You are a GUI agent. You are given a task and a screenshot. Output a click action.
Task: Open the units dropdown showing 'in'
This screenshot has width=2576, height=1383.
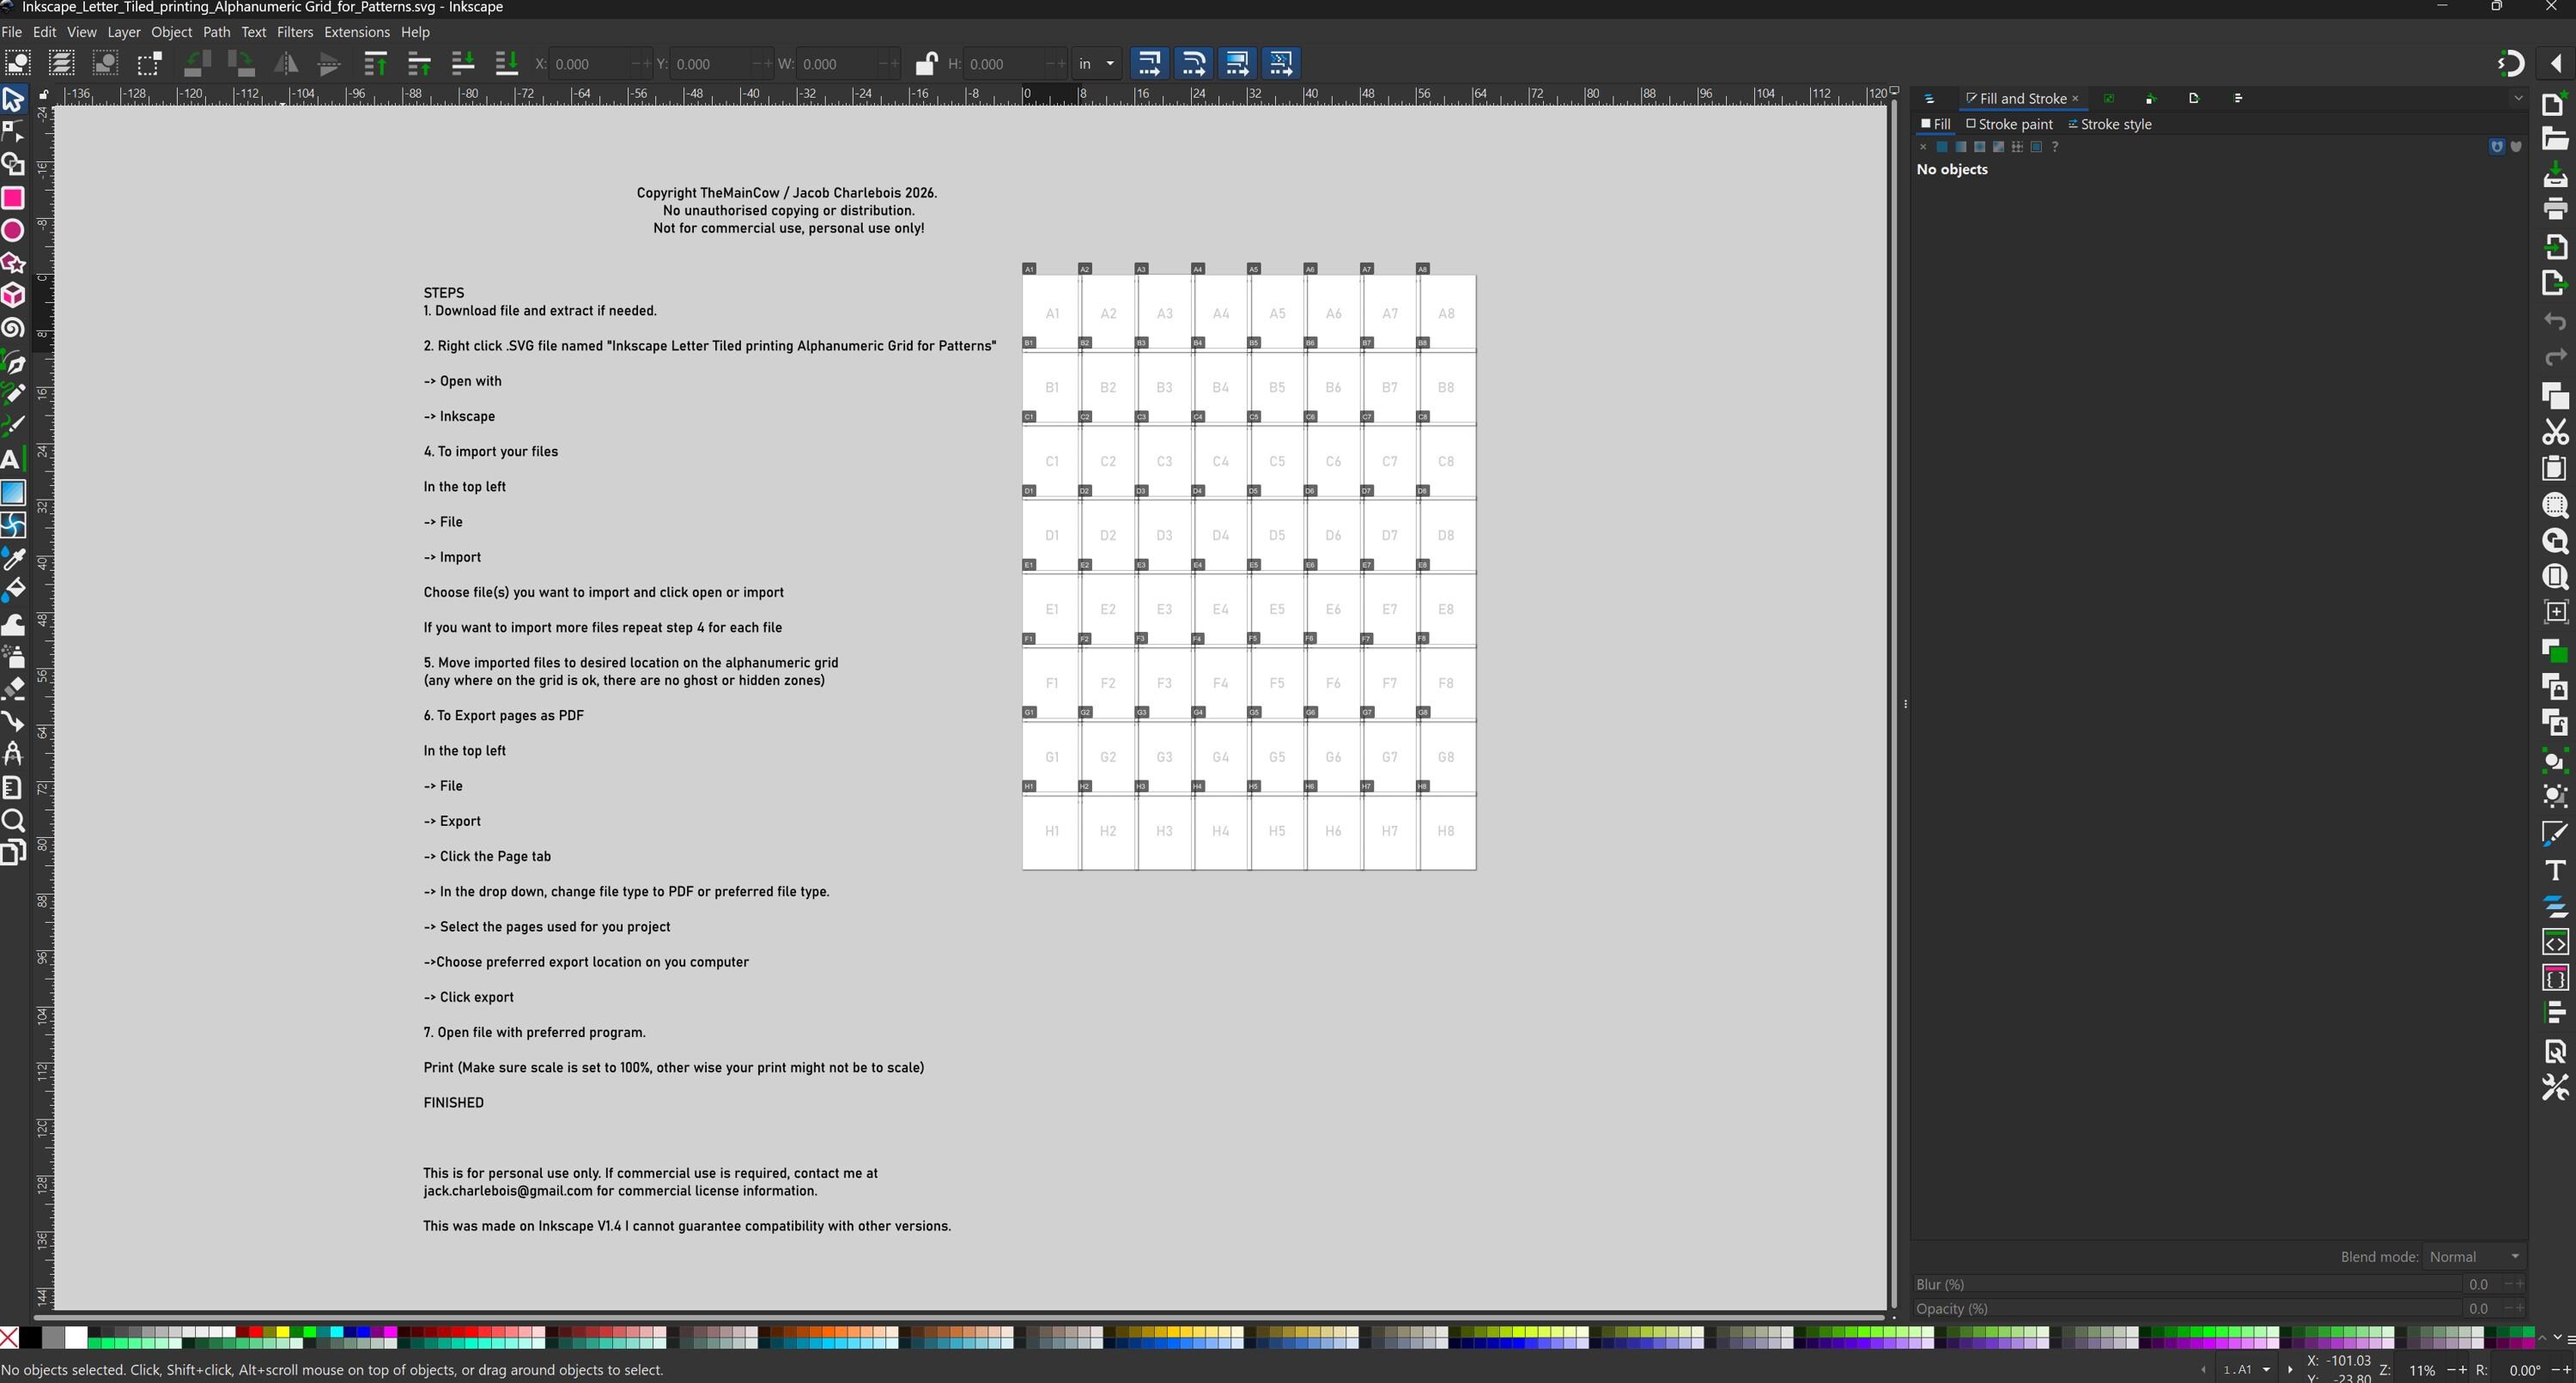click(x=1096, y=63)
